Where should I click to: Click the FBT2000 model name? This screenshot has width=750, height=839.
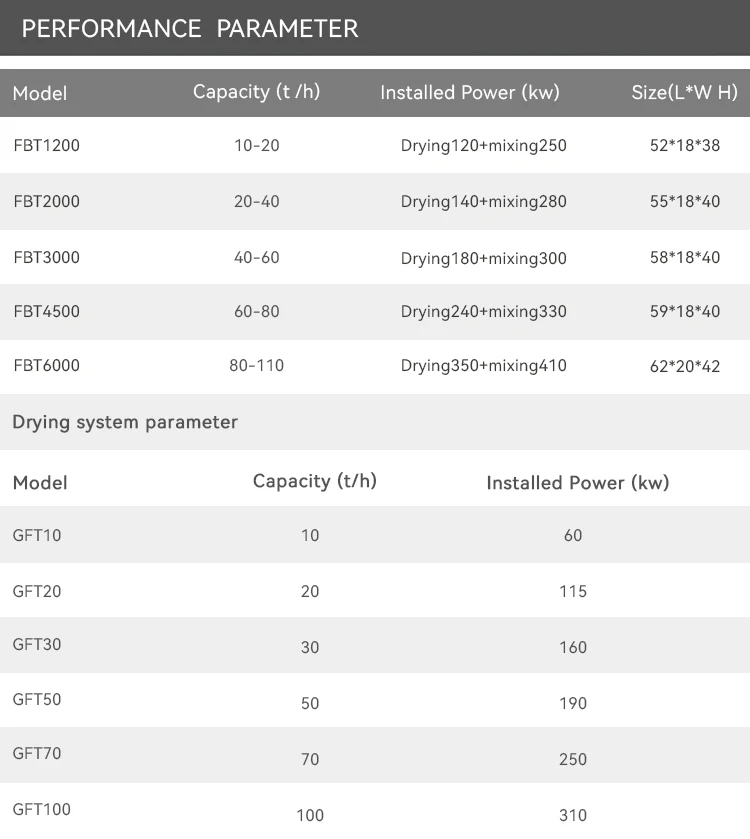[46, 201]
